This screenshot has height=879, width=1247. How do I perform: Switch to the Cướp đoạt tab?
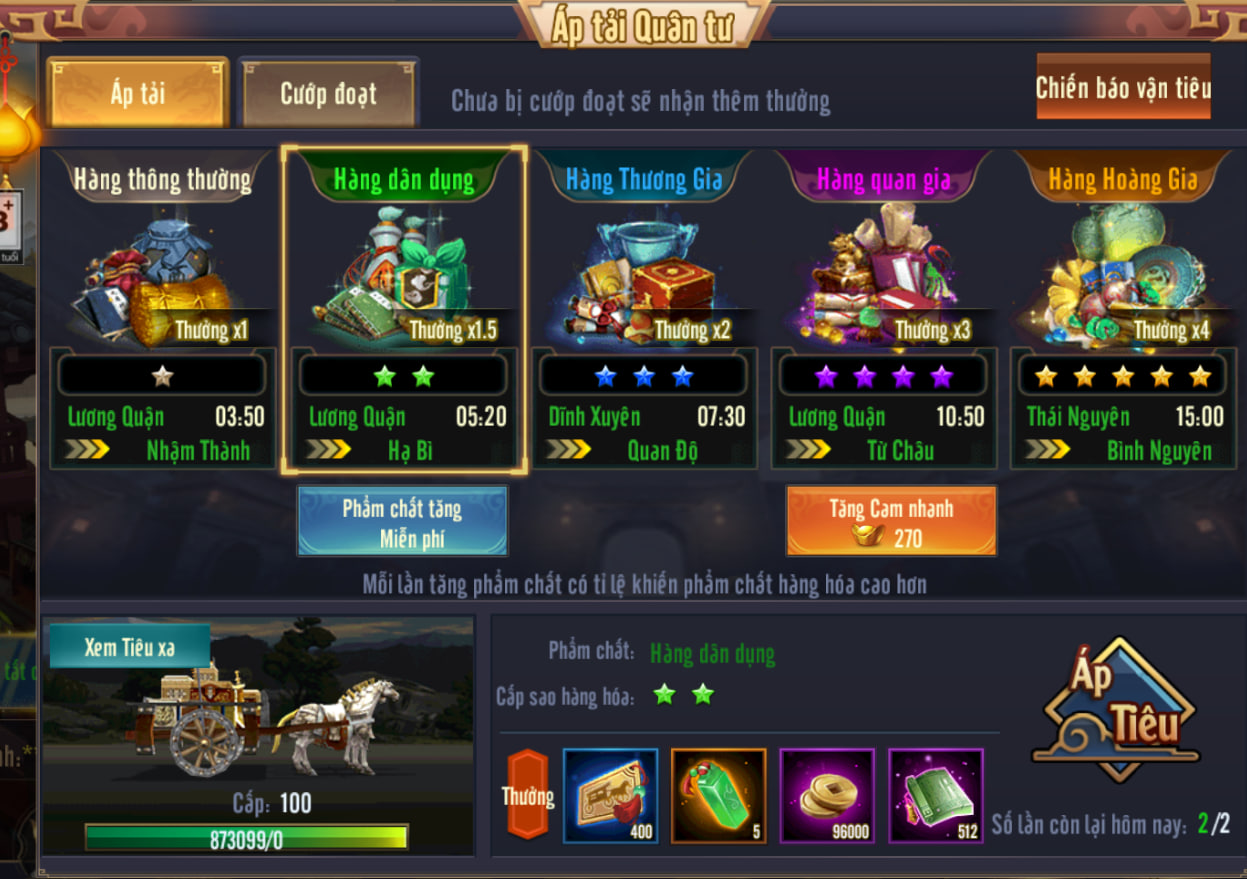tap(329, 93)
